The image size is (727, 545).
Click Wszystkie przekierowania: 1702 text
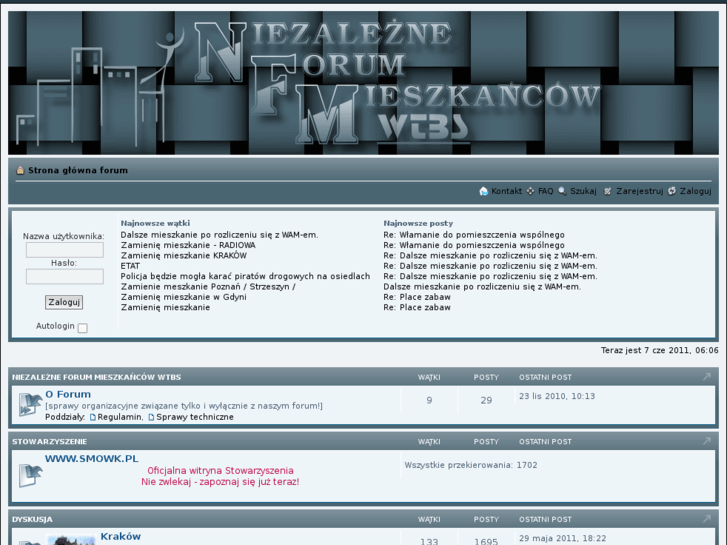(x=471, y=465)
